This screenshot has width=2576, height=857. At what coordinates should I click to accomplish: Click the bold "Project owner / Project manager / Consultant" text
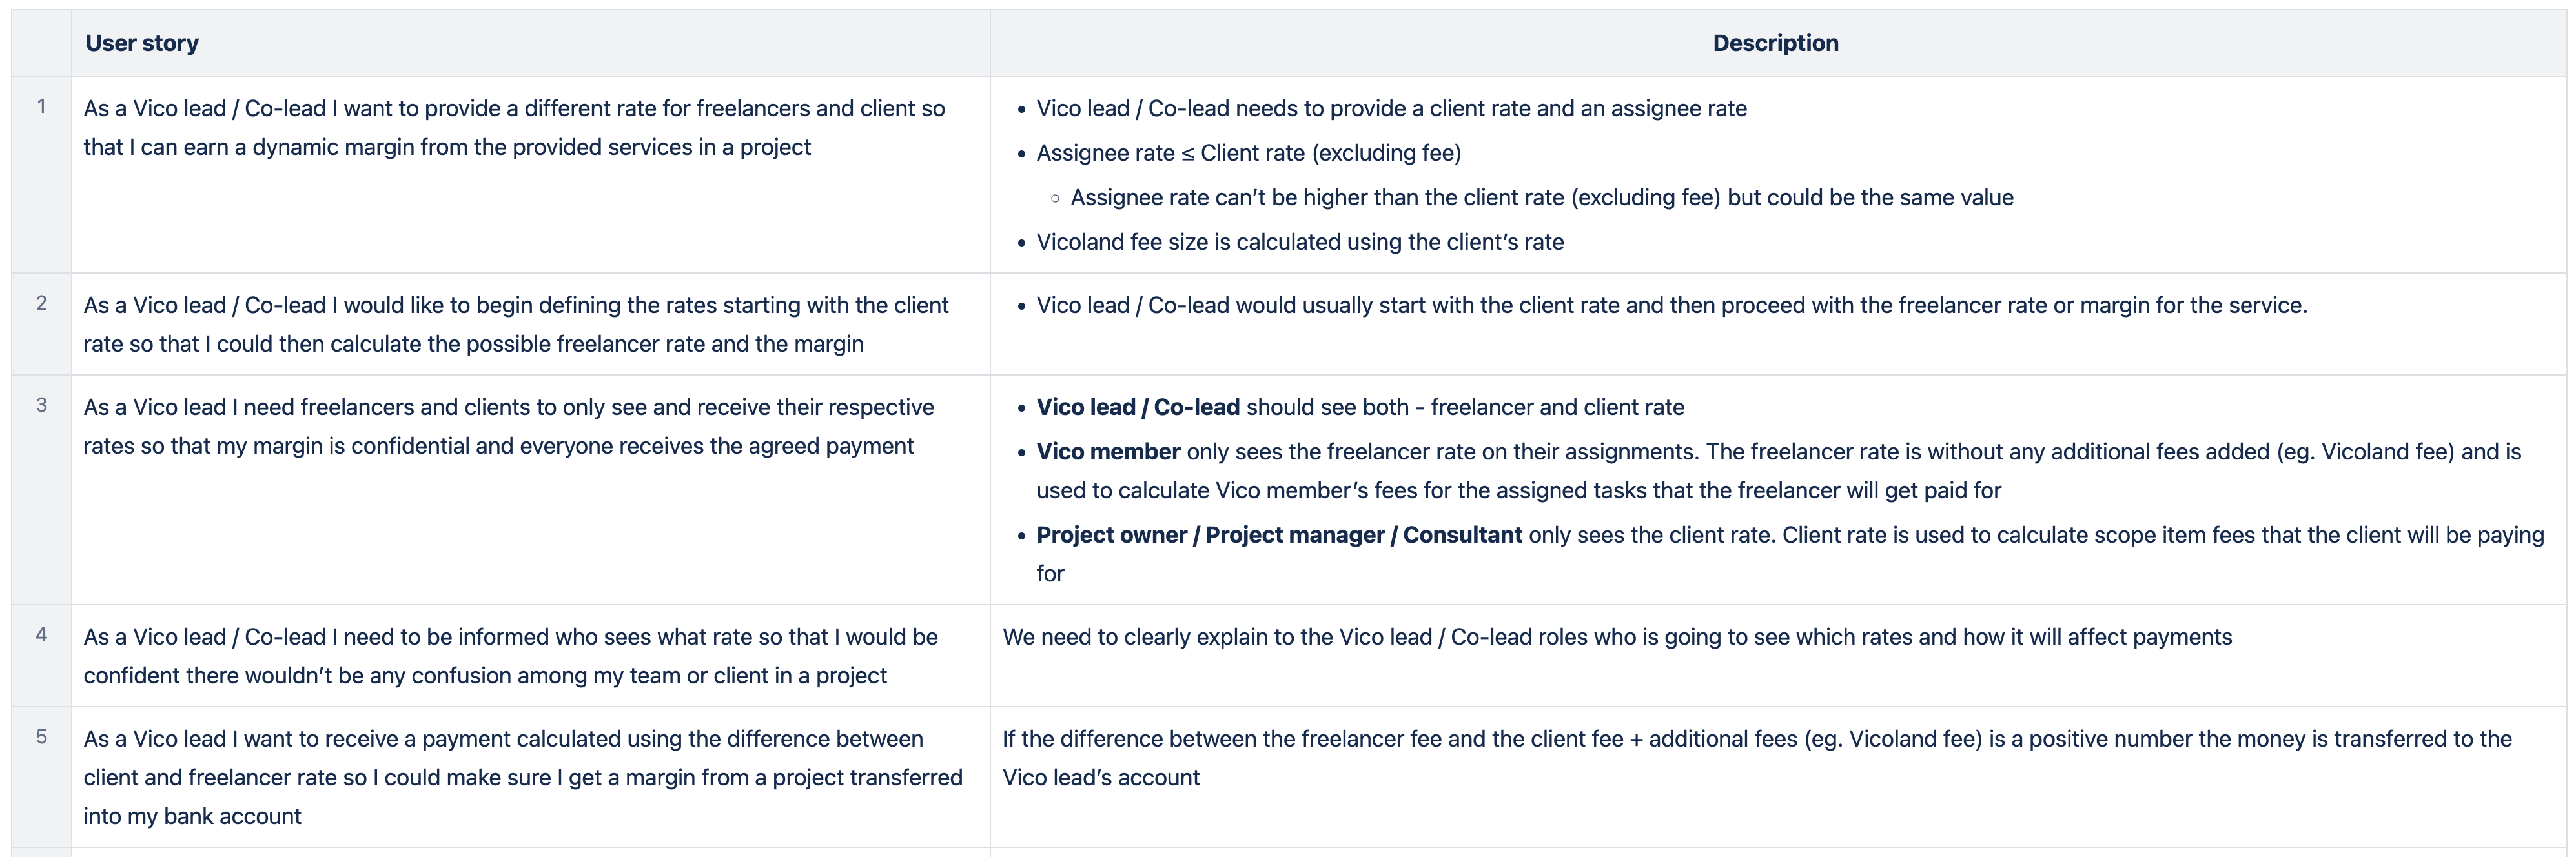(x=1278, y=535)
